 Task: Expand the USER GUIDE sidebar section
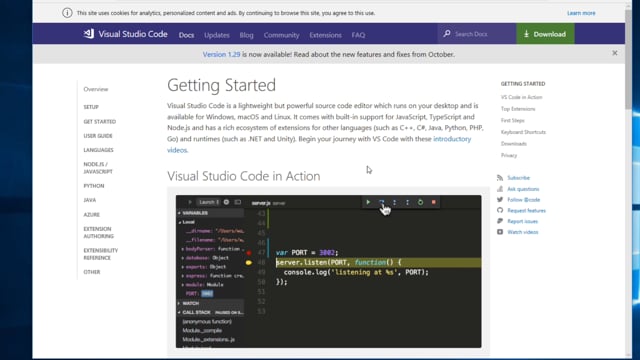(x=98, y=136)
